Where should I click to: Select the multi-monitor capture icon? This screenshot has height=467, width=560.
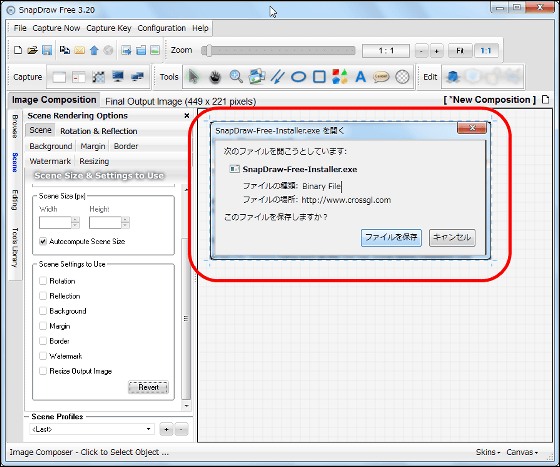pos(138,76)
